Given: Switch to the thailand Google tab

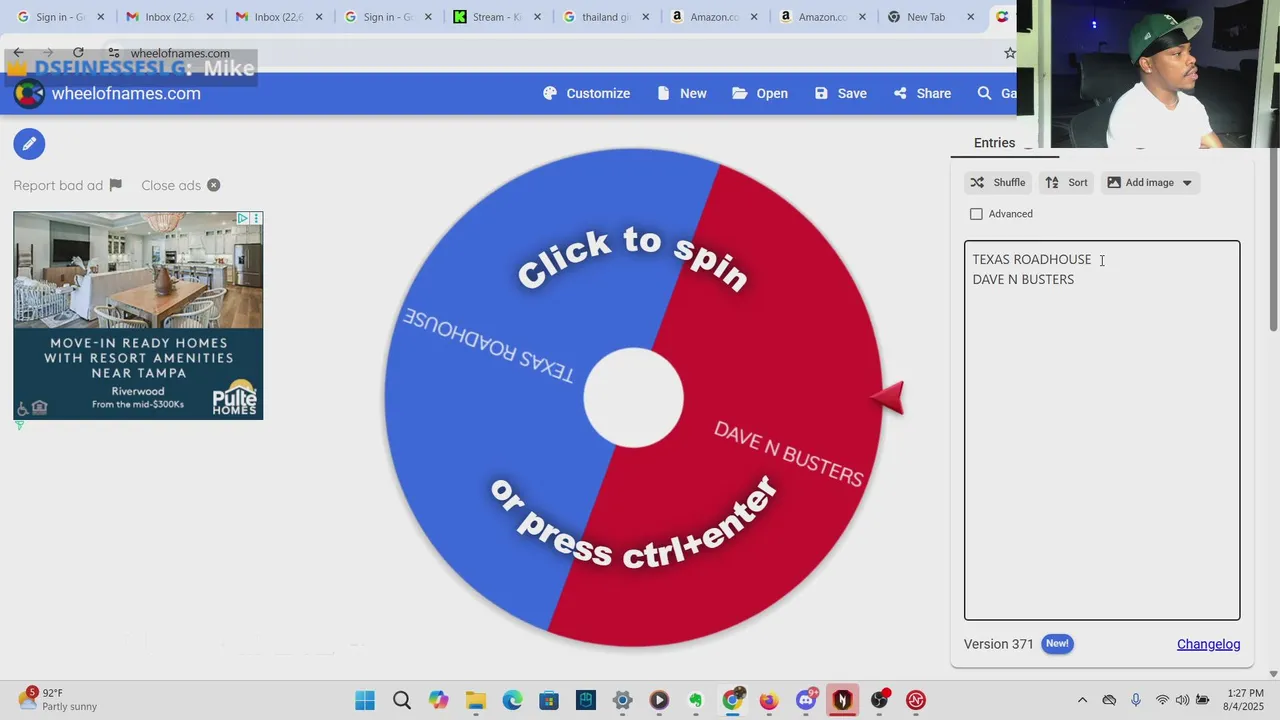Looking at the screenshot, I should pos(606,17).
